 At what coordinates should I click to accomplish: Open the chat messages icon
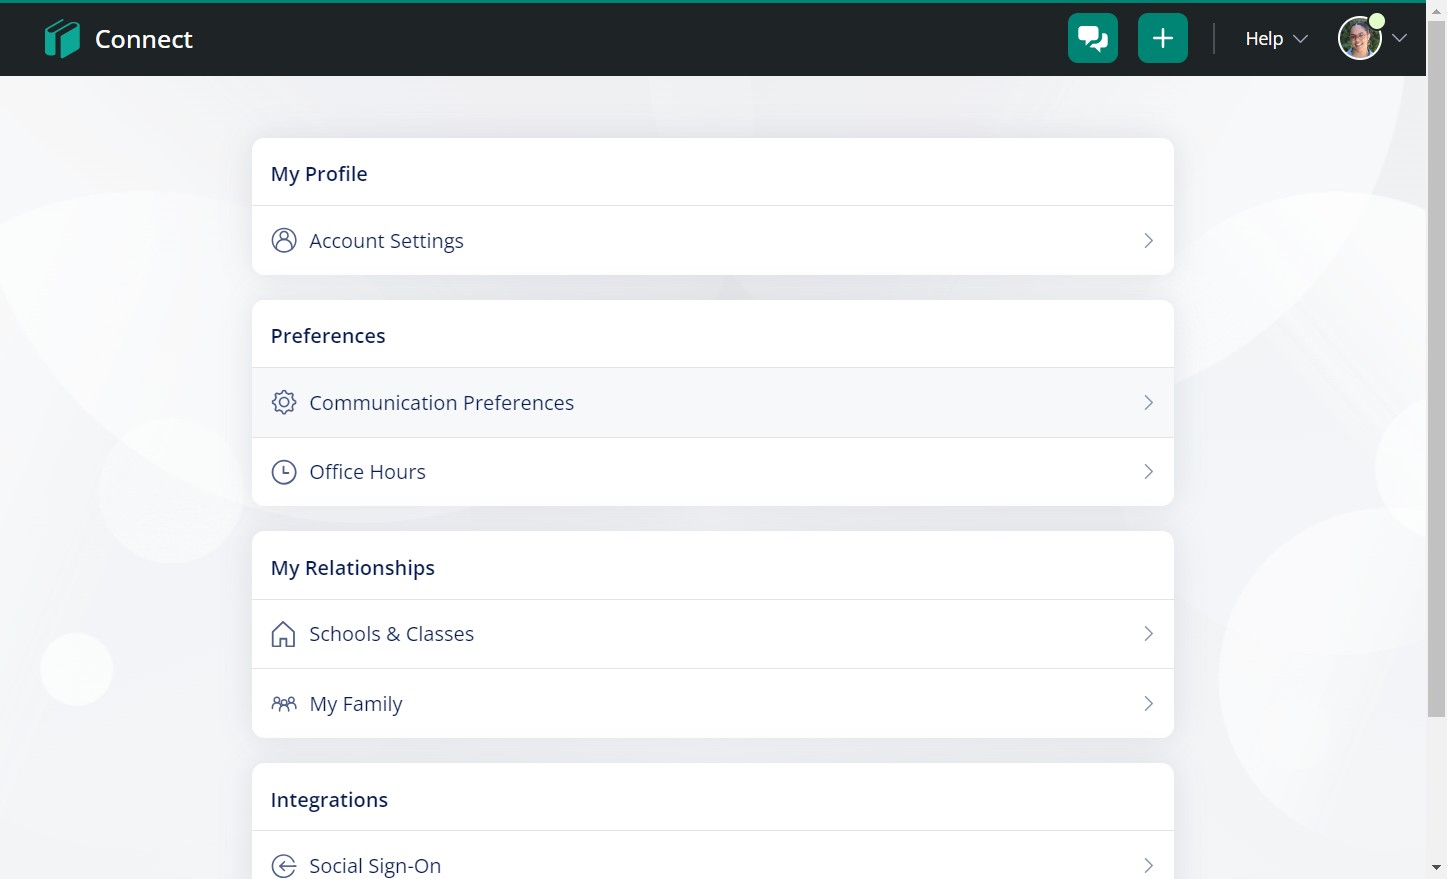pos(1092,39)
